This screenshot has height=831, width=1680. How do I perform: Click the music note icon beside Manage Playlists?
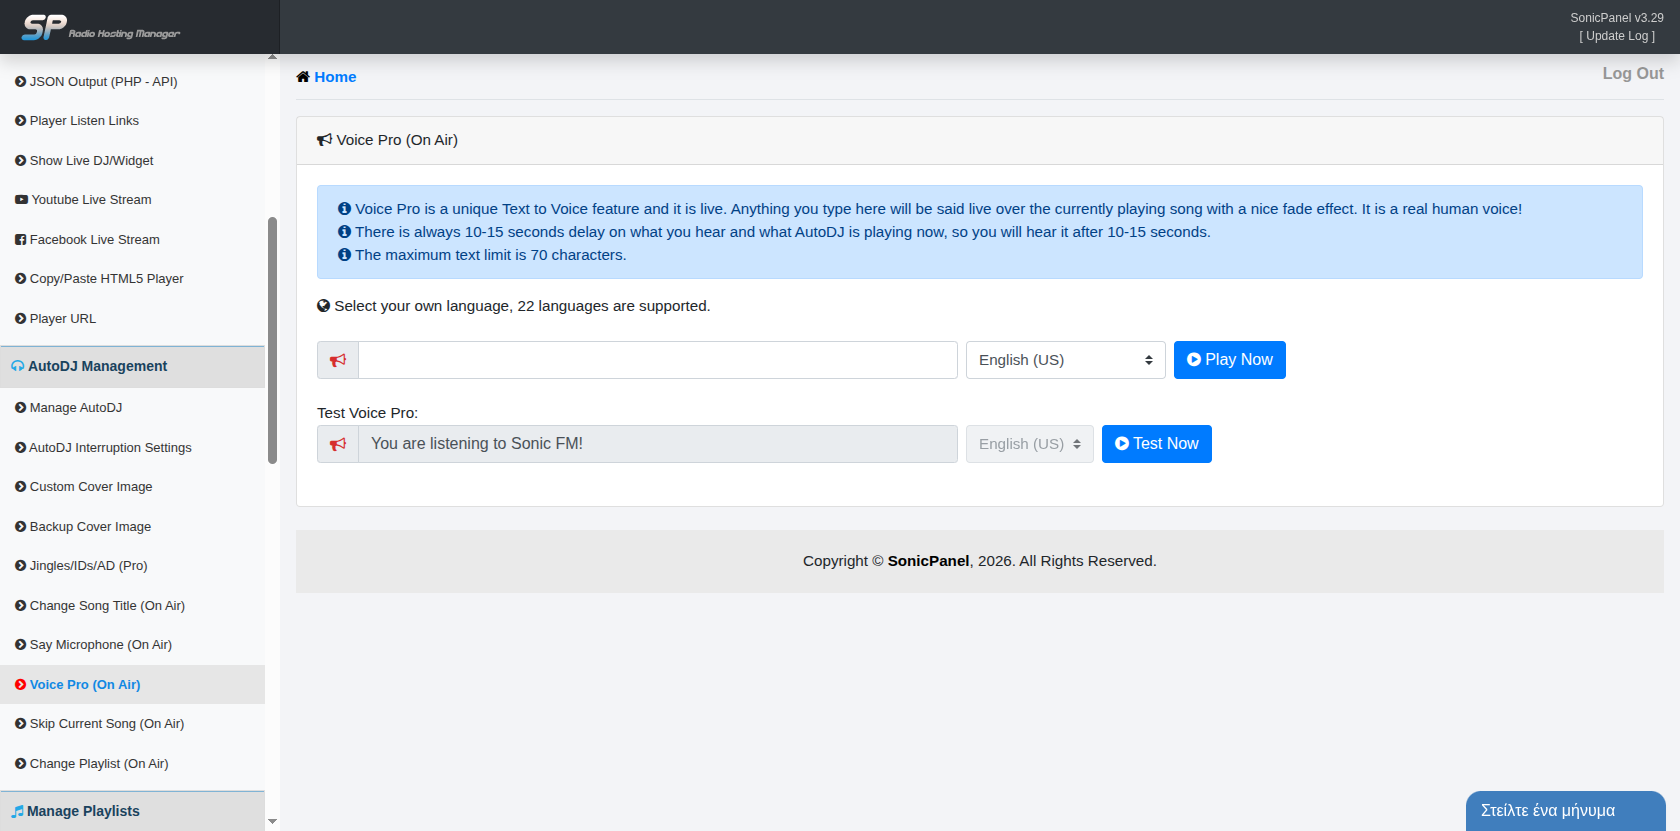17,812
